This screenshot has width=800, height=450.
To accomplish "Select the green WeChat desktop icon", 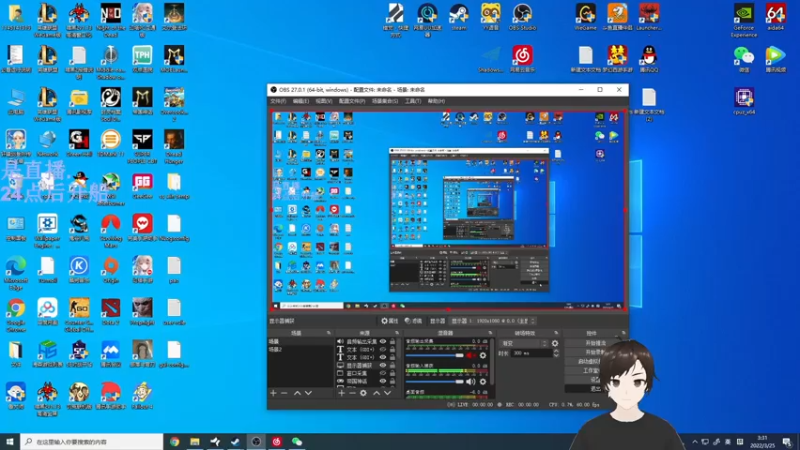I will pos(744,59).
